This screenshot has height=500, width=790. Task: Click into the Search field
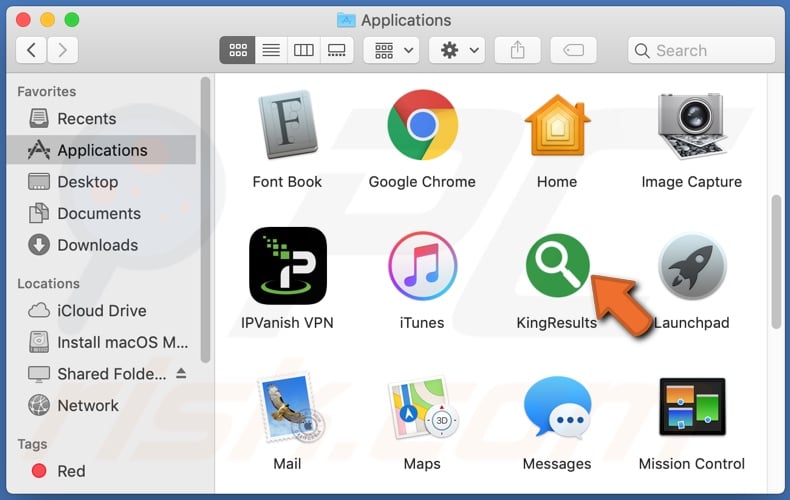[701, 50]
